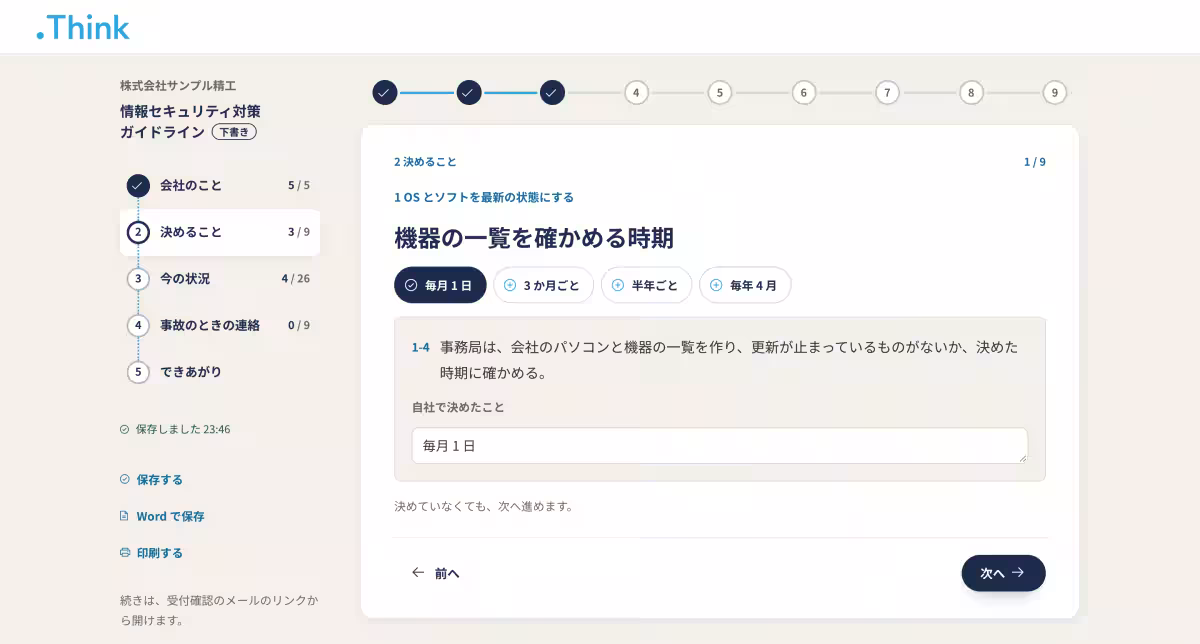Click the 1 OS とソフトを最新の状態にする subtitle
The image size is (1200, 644).
[484, 198]
